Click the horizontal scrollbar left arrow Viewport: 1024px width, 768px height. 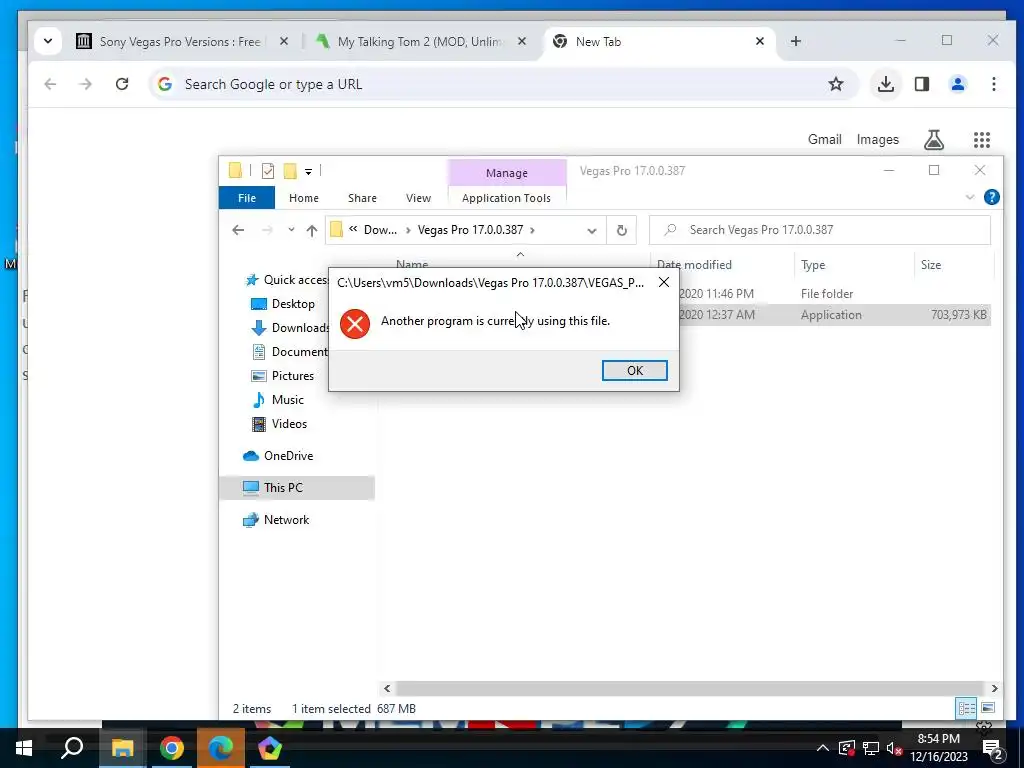pyautogui.click(x=387, y=688)
